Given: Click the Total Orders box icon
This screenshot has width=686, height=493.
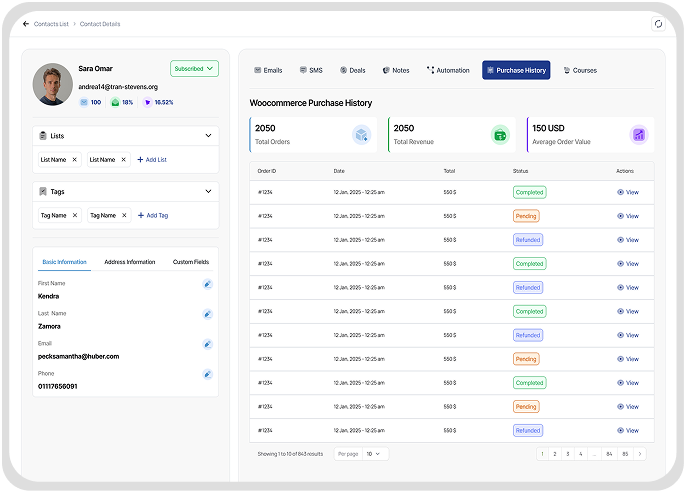Looking at the screenshot, I should click(362, 134).
